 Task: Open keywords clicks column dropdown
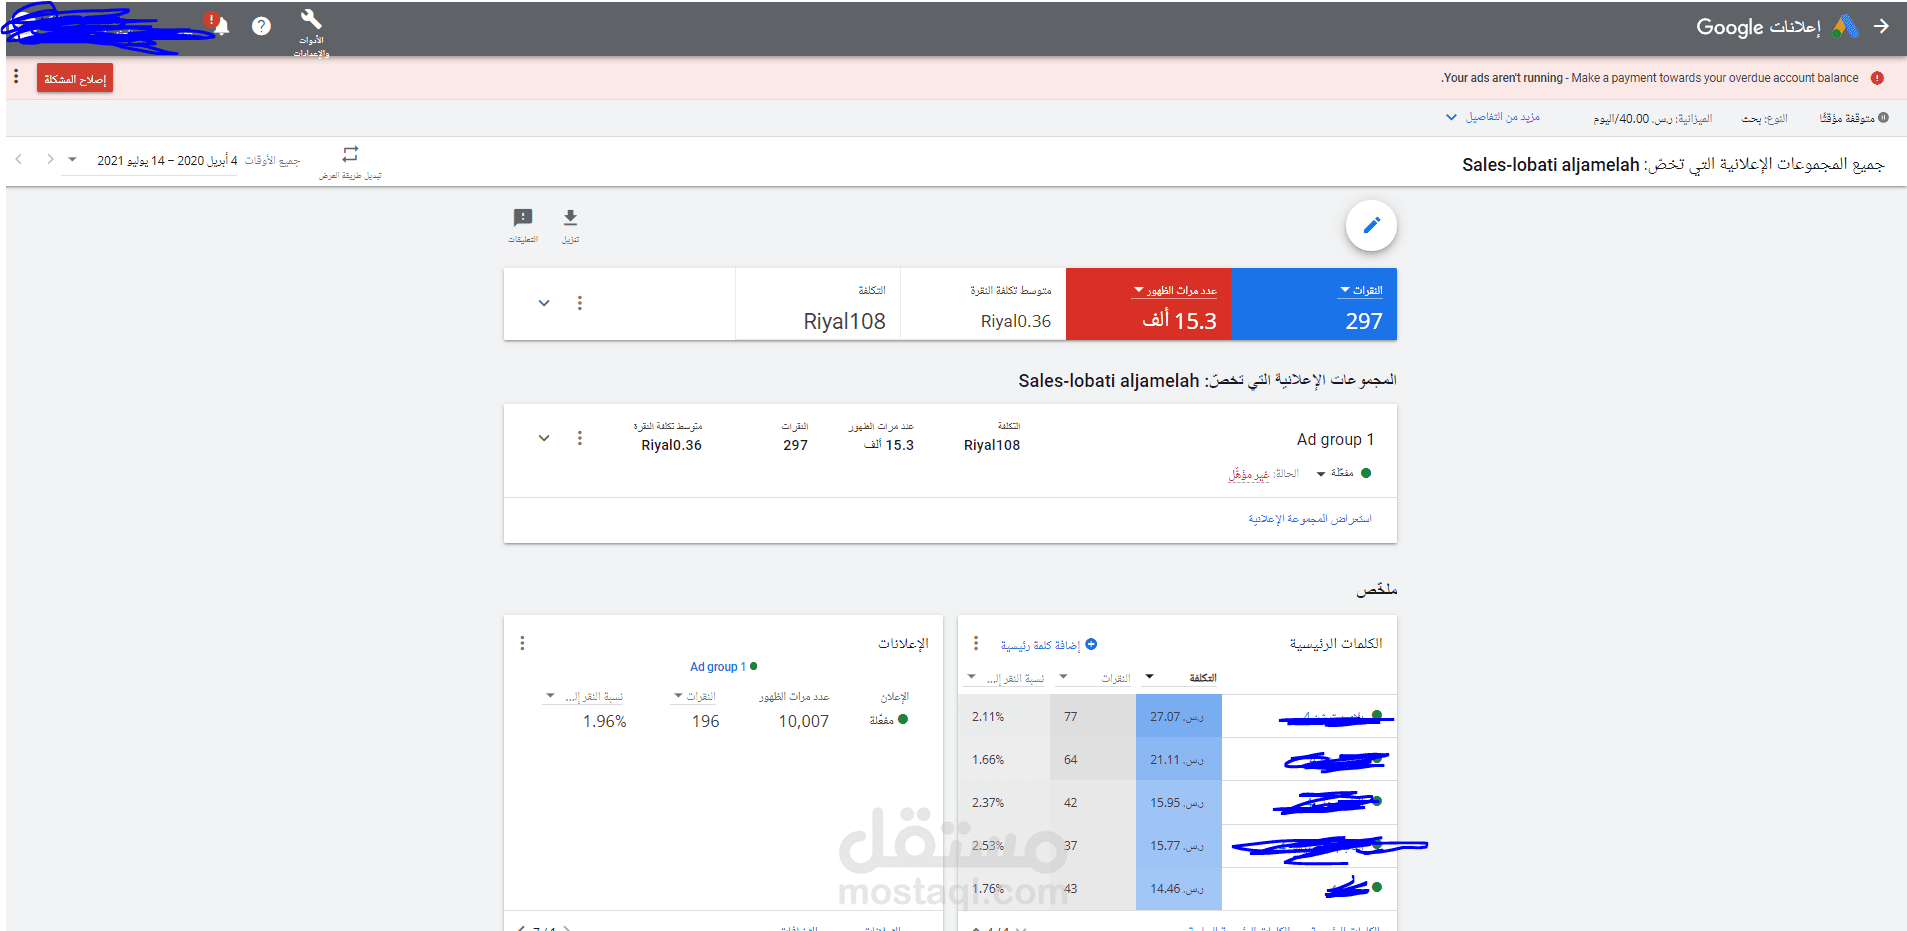[1063, 677]
